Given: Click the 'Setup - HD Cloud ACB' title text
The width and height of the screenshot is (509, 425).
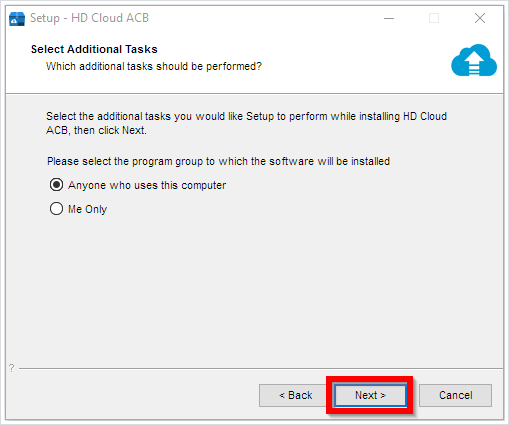Looking at the screenshot, I should click(x=89, y=18).
